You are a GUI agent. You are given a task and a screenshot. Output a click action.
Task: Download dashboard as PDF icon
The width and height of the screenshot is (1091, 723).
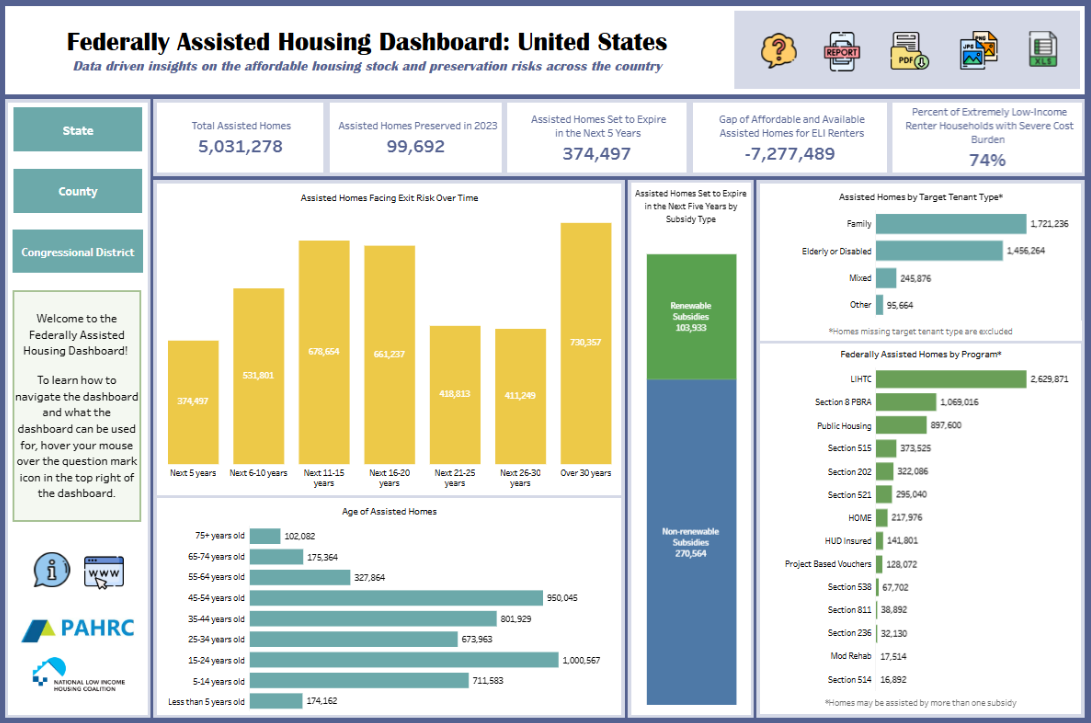[x=909, y=51]
